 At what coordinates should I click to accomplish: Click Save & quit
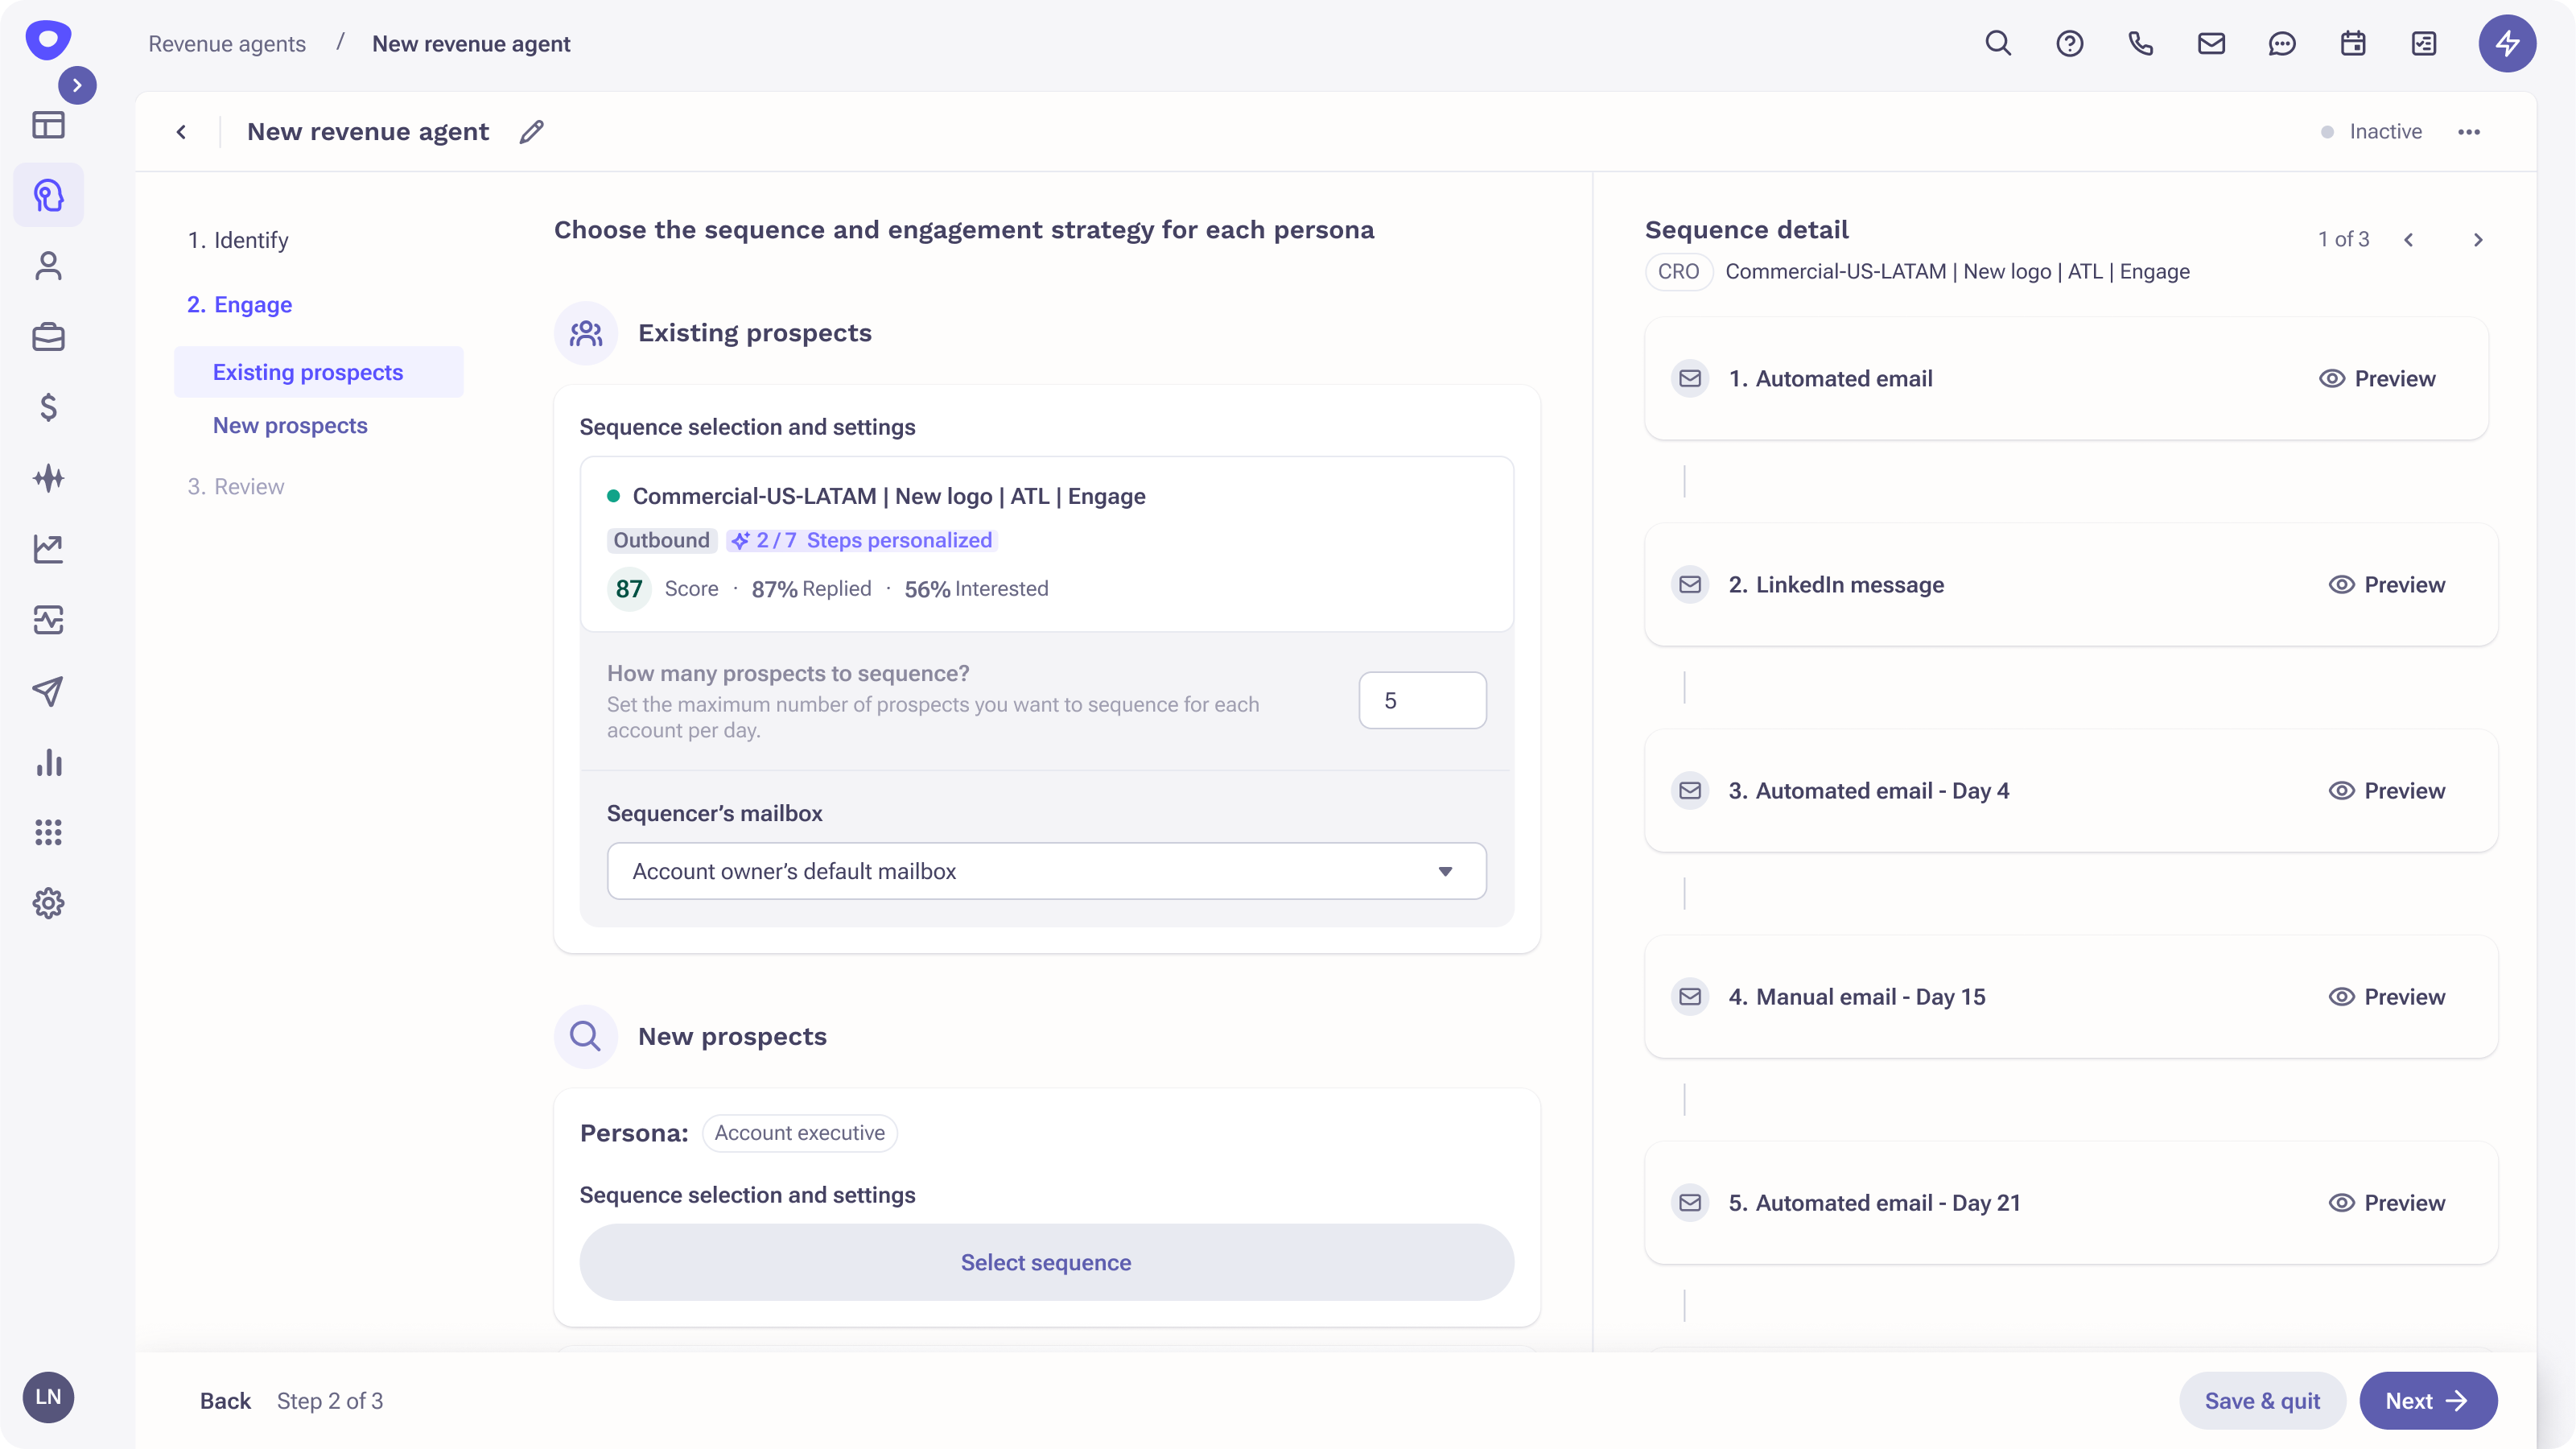tap(2262, 1401)
